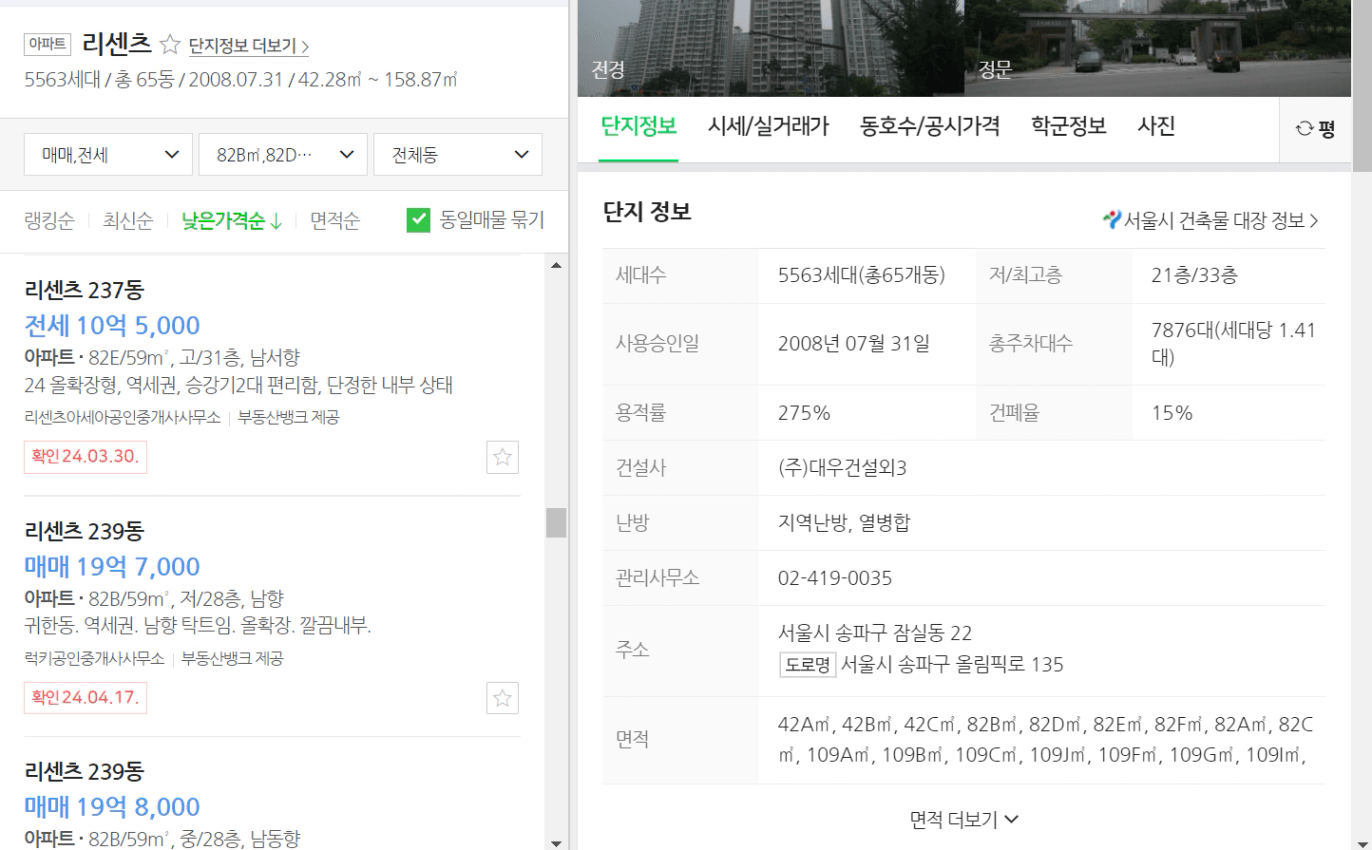Open the 82B㎡,82D area filter dropdown
The image size is (1372, 850).
tap(283, 155)
